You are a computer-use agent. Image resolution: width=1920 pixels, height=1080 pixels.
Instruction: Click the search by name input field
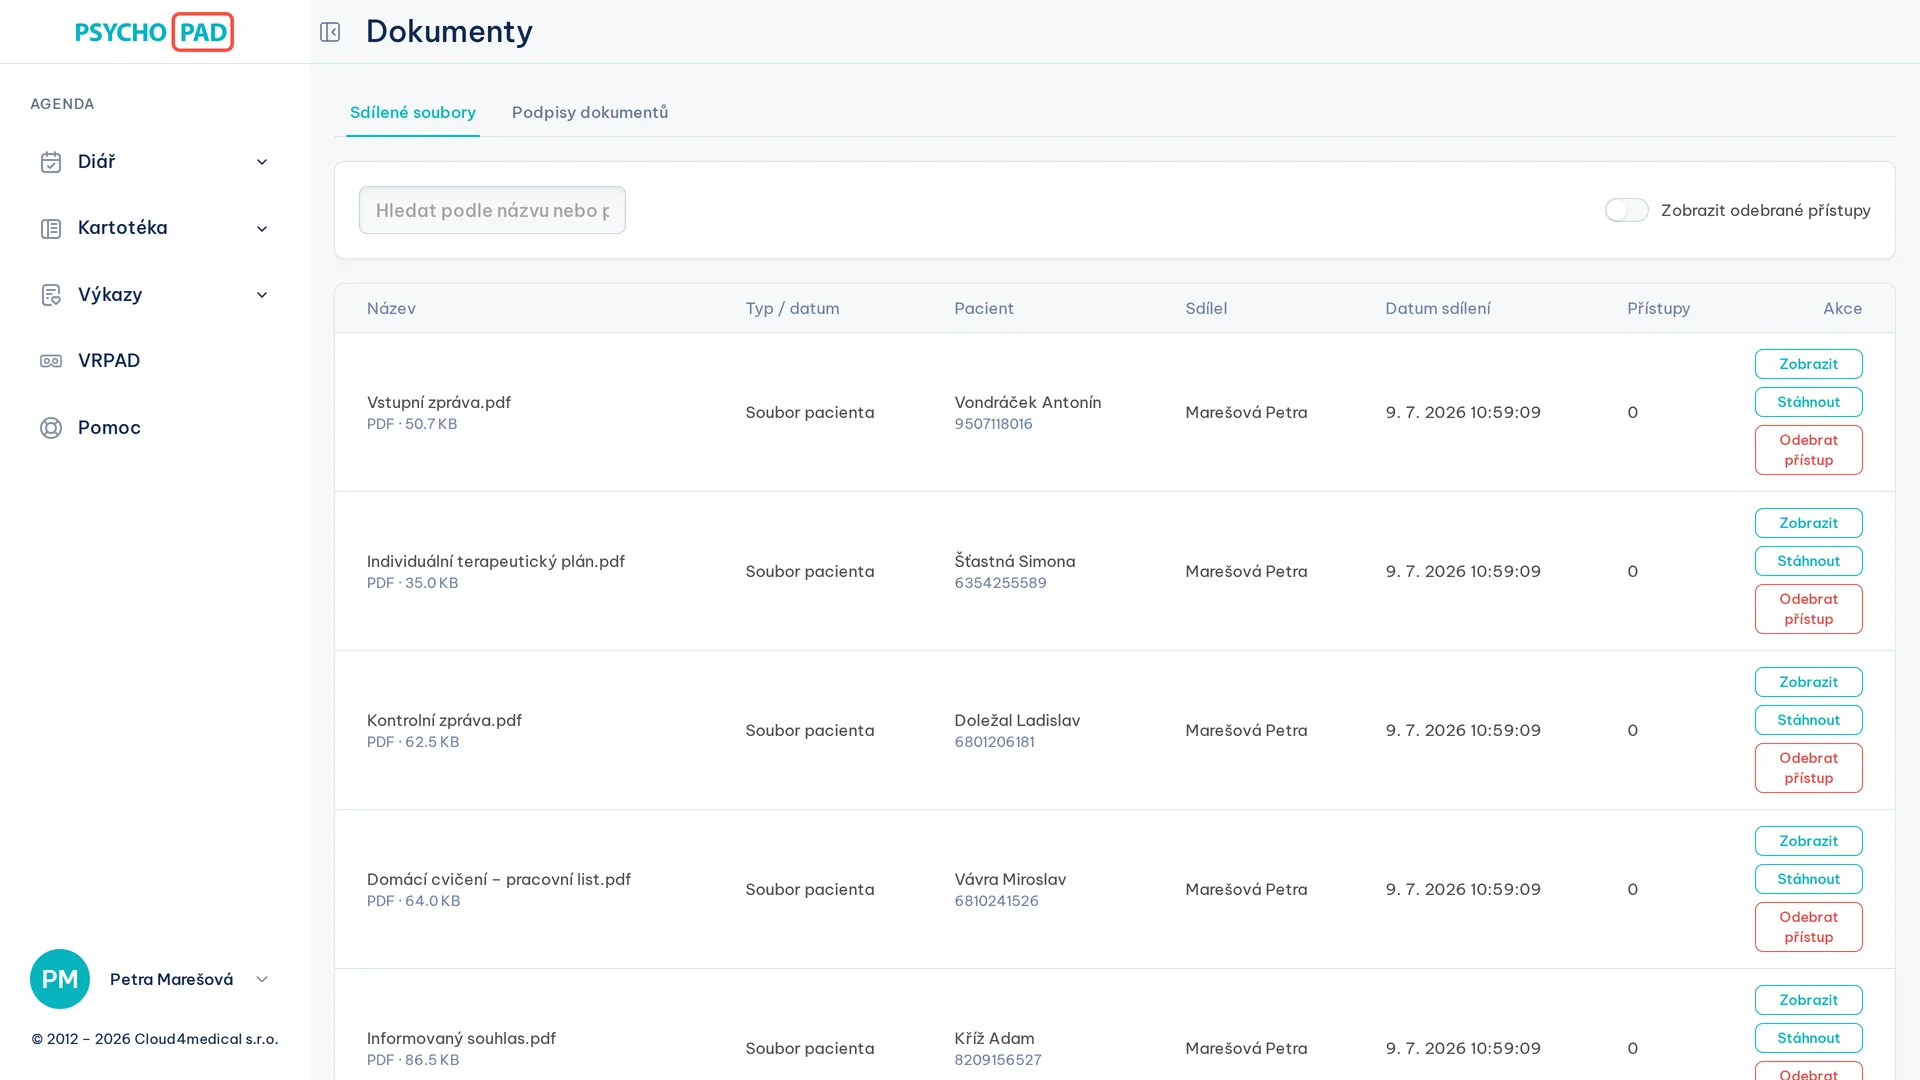pyautogui.click(x=492, y=210)
